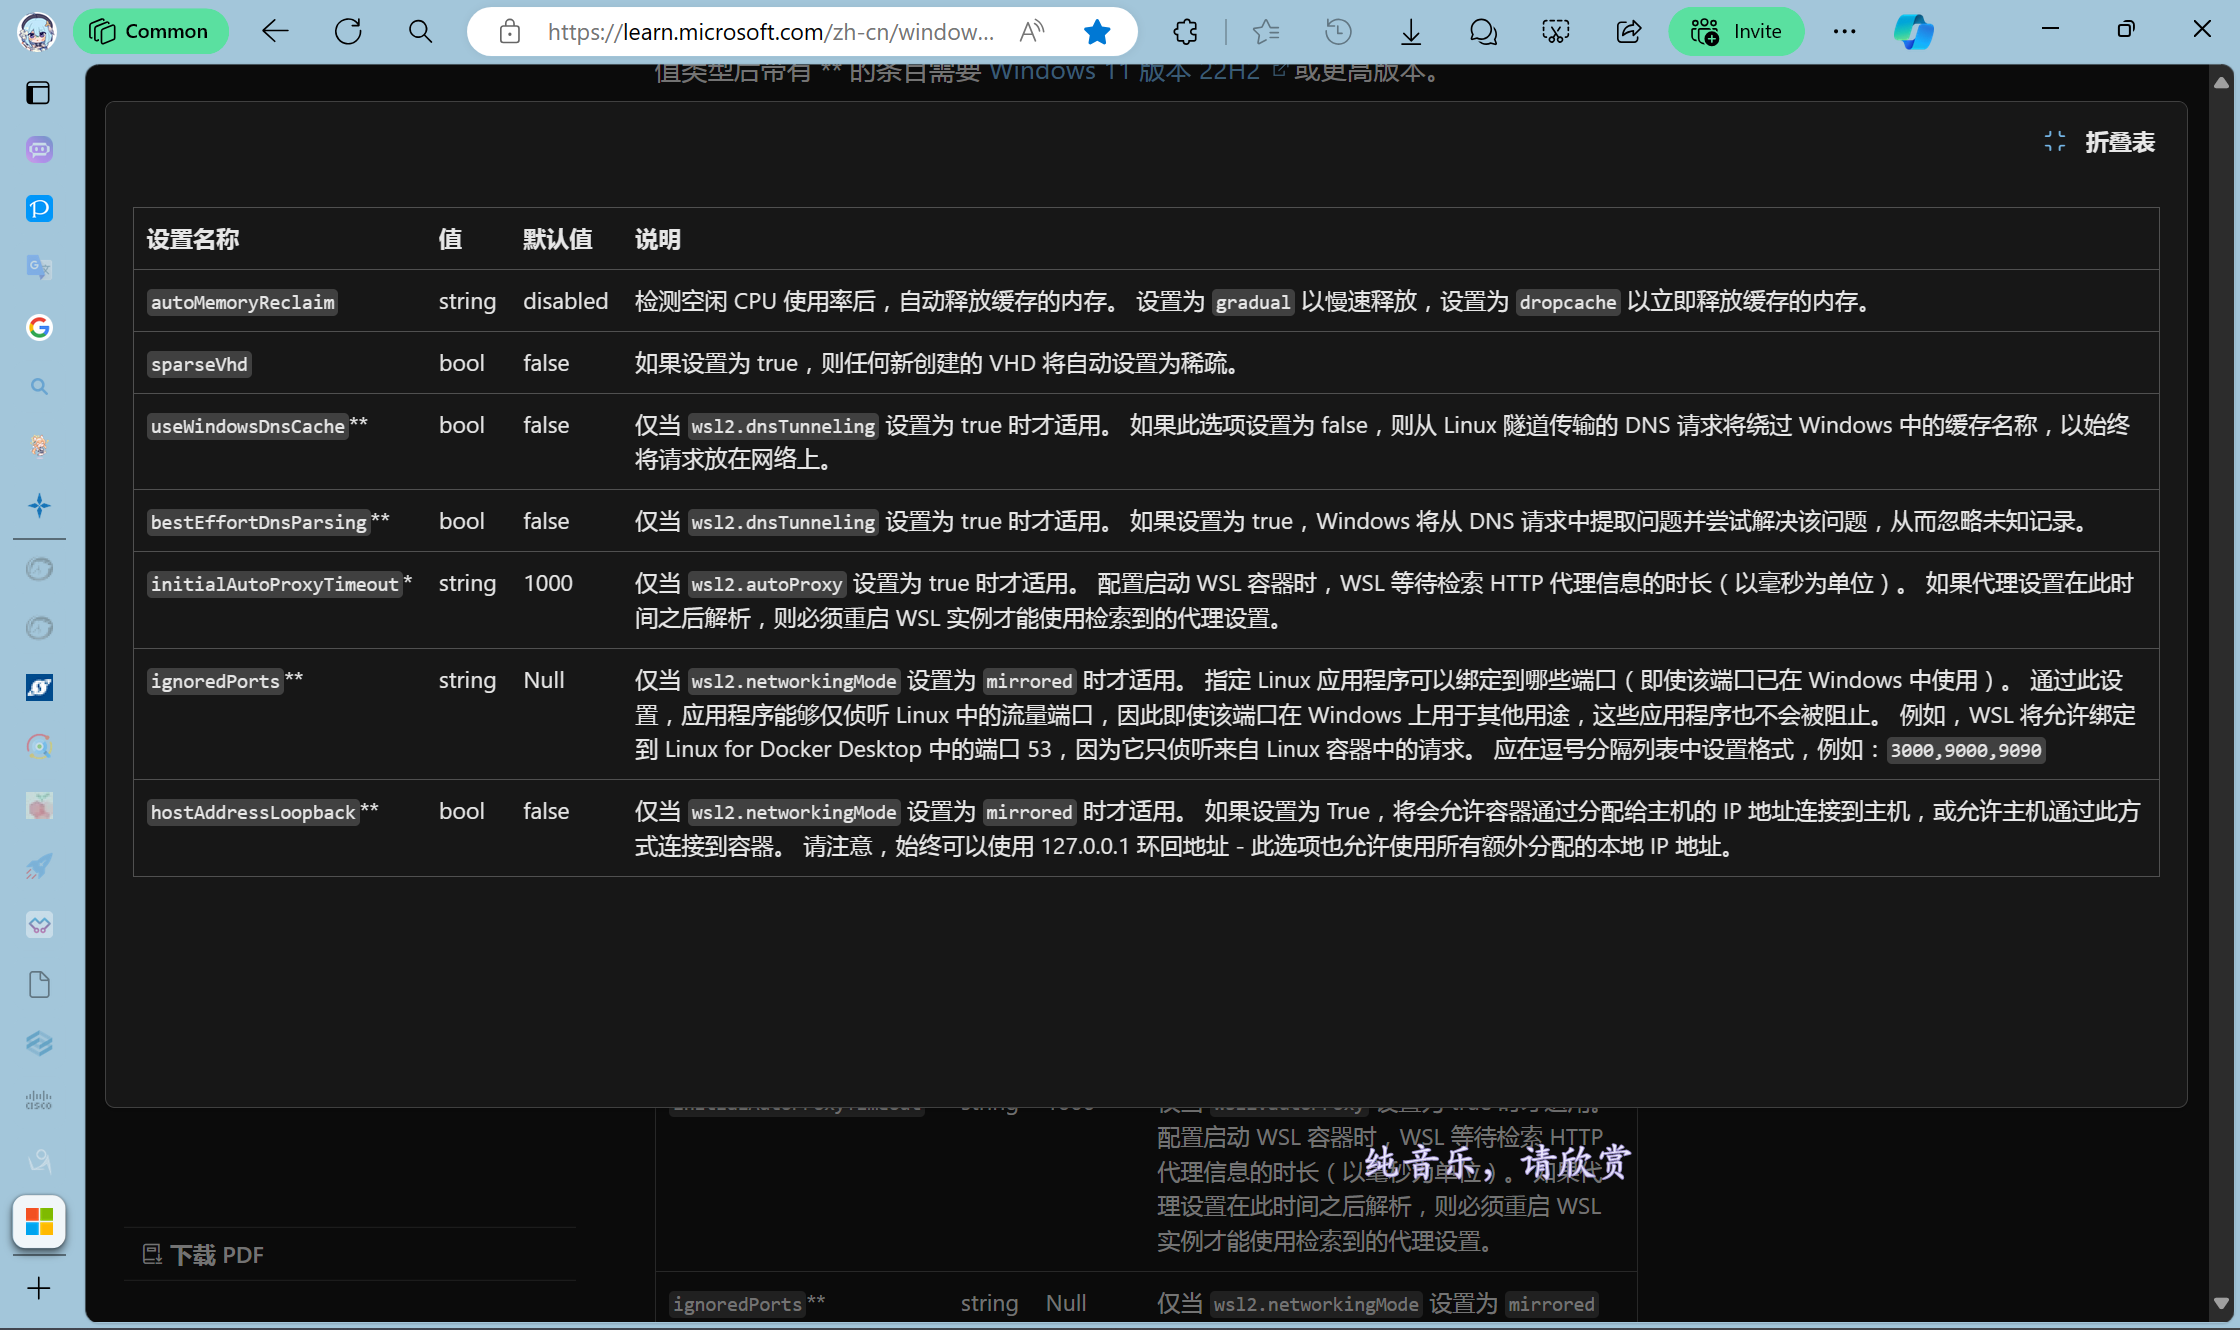The image size is (2240, 1330).
Task: Go back to previous page
Action: [275, 32]
